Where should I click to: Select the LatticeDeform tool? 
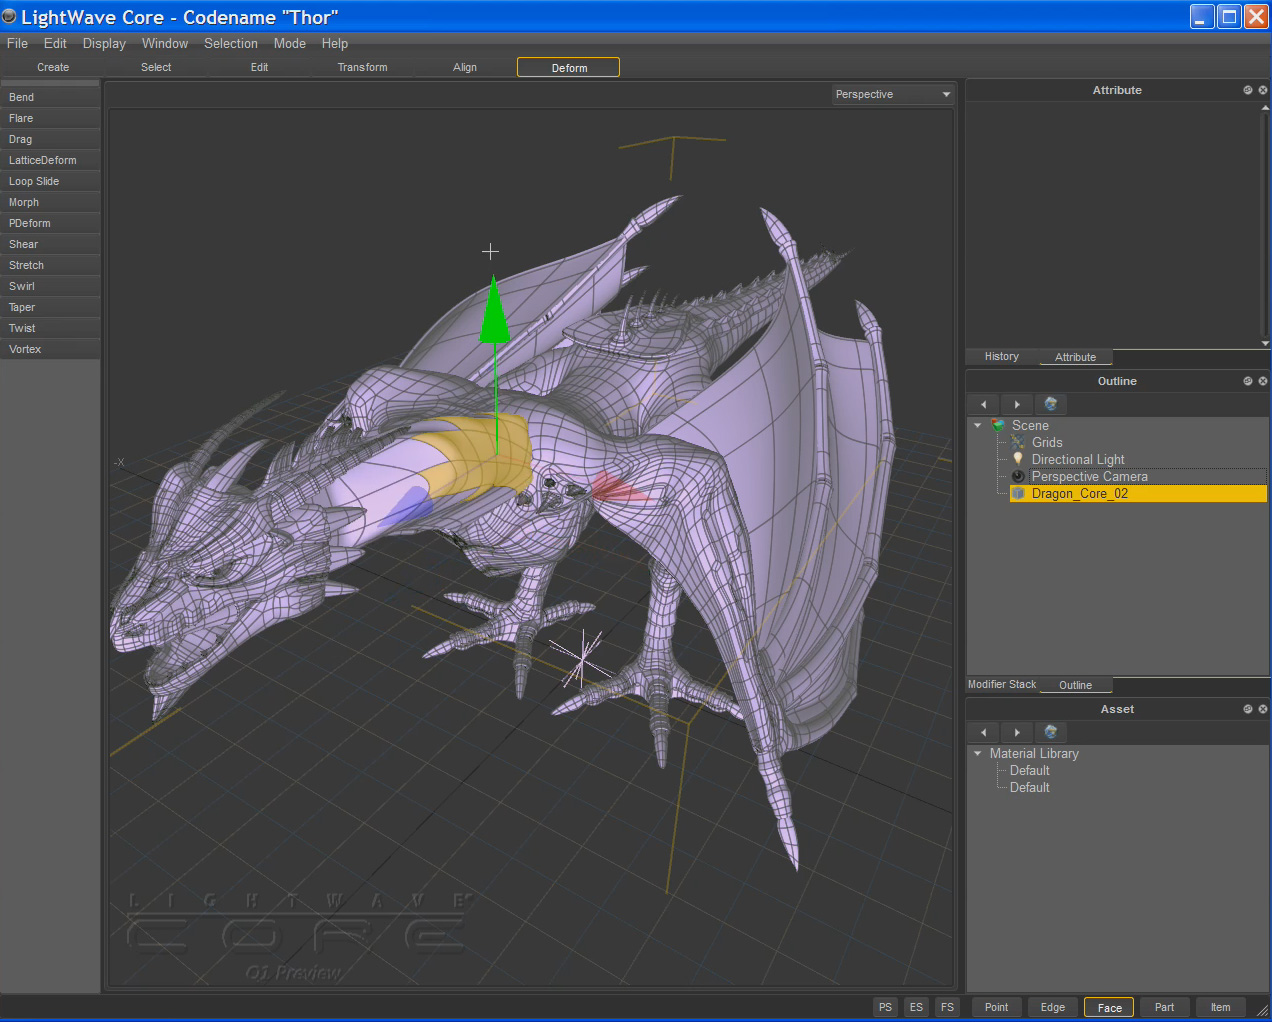43,160
